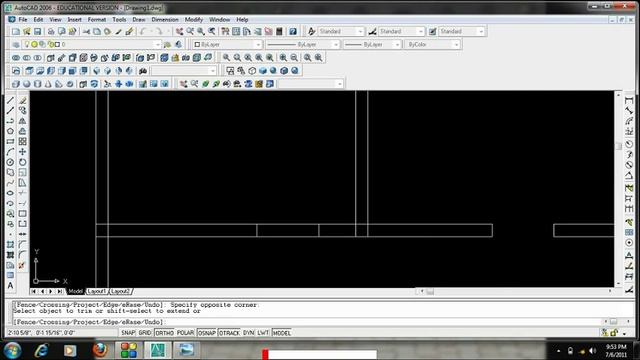640x360 pixels.
Task: Click the Save drawing icon
Action: [x=38, y=31]
